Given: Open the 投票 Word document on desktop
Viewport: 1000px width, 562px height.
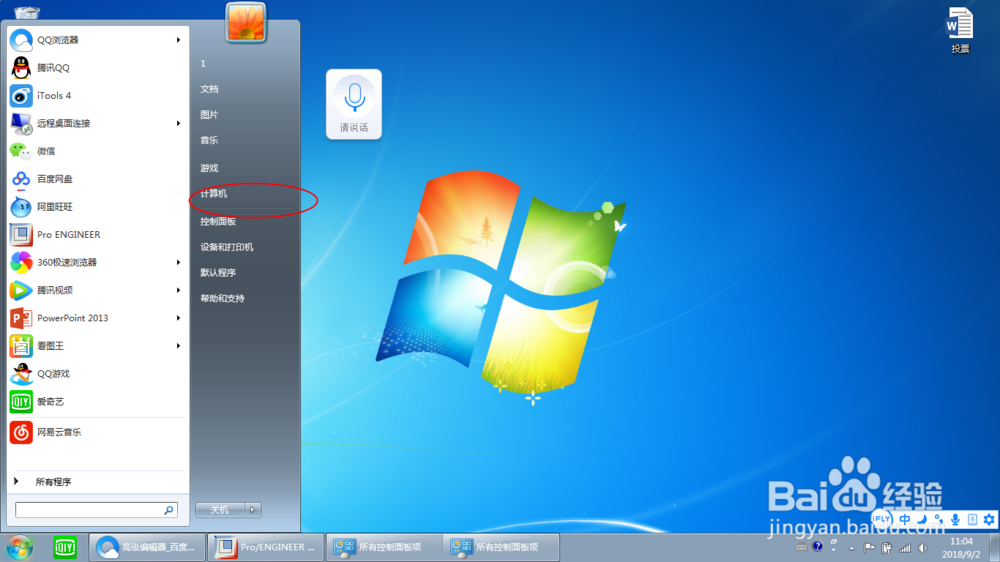Looking at the screenshot, I should click(x=960, y=30).
